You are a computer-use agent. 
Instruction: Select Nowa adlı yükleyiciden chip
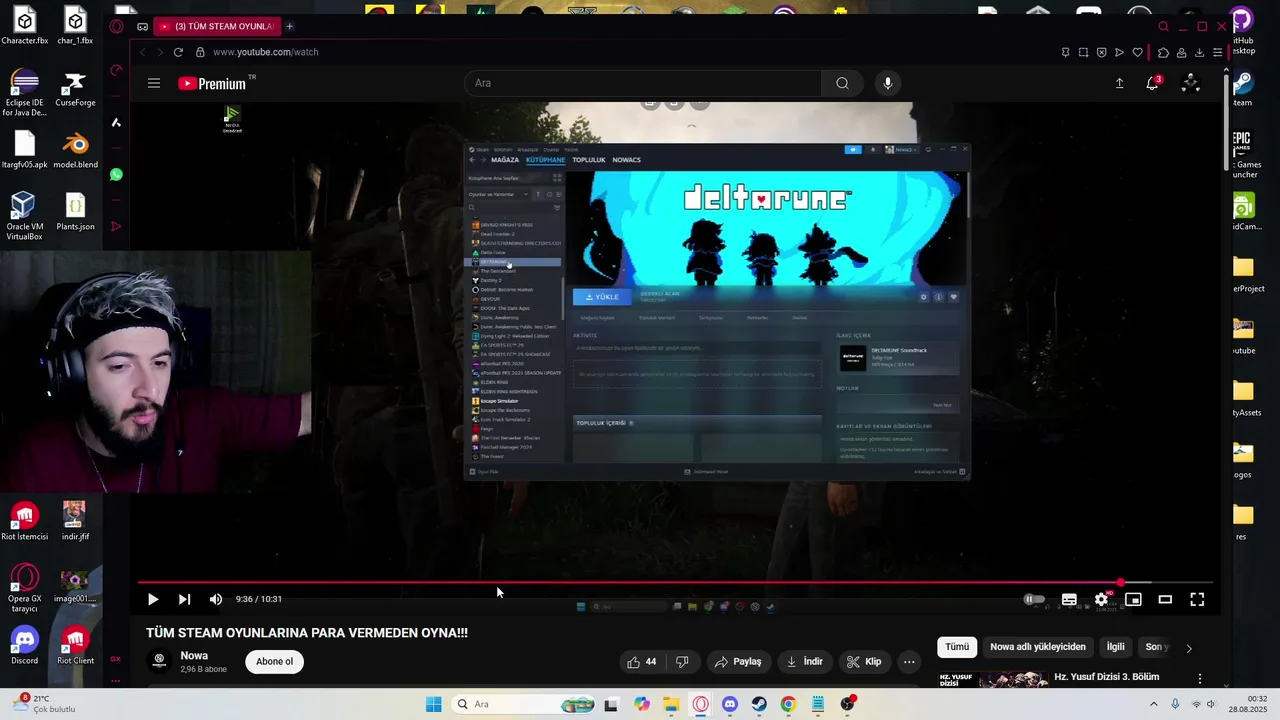point(1038,647)
